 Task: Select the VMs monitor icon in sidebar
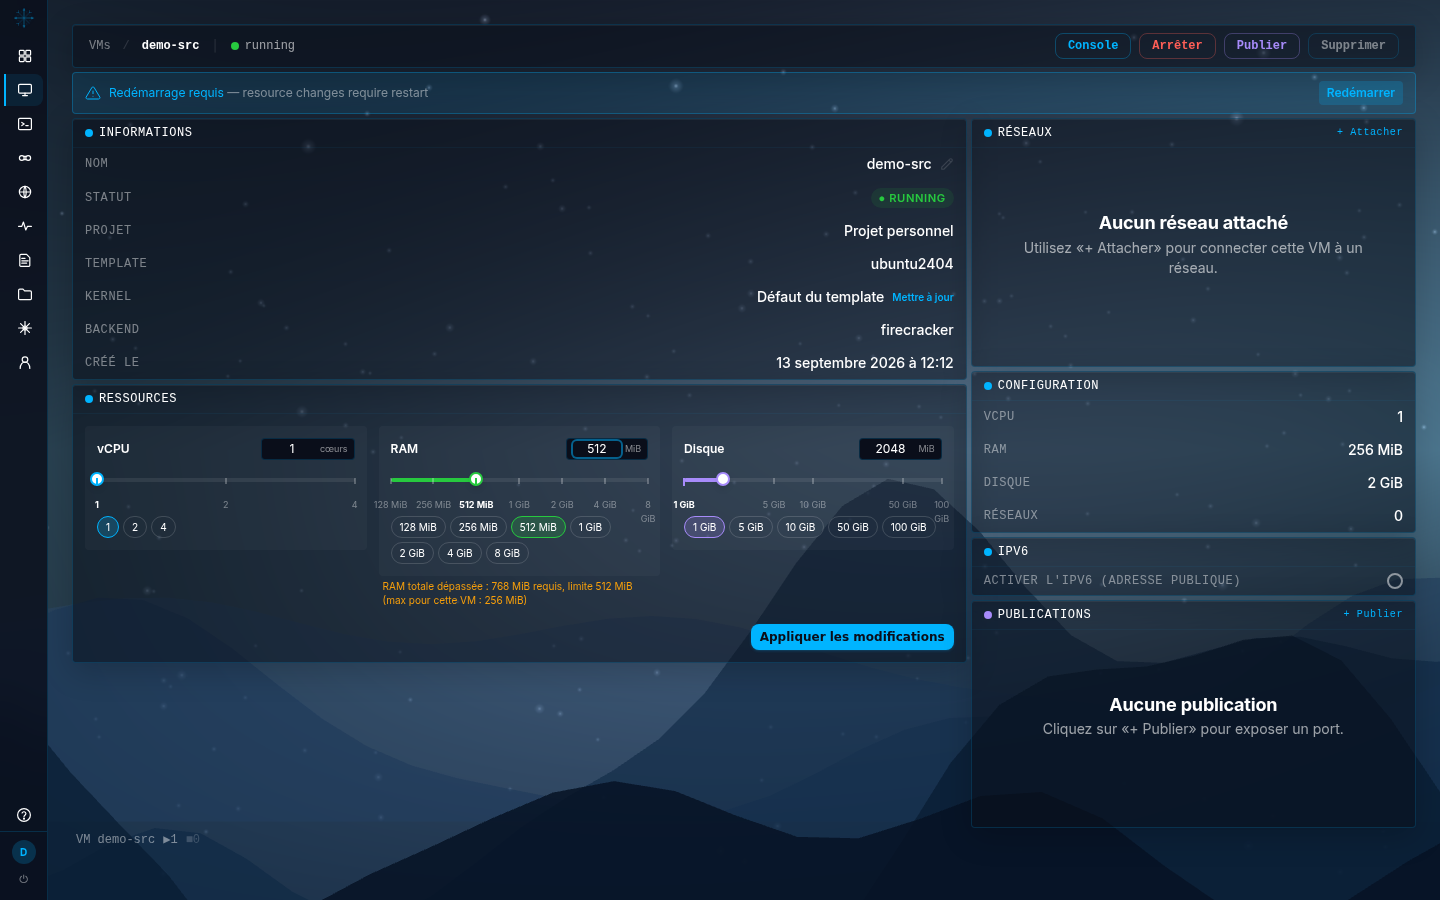point(25,90)
